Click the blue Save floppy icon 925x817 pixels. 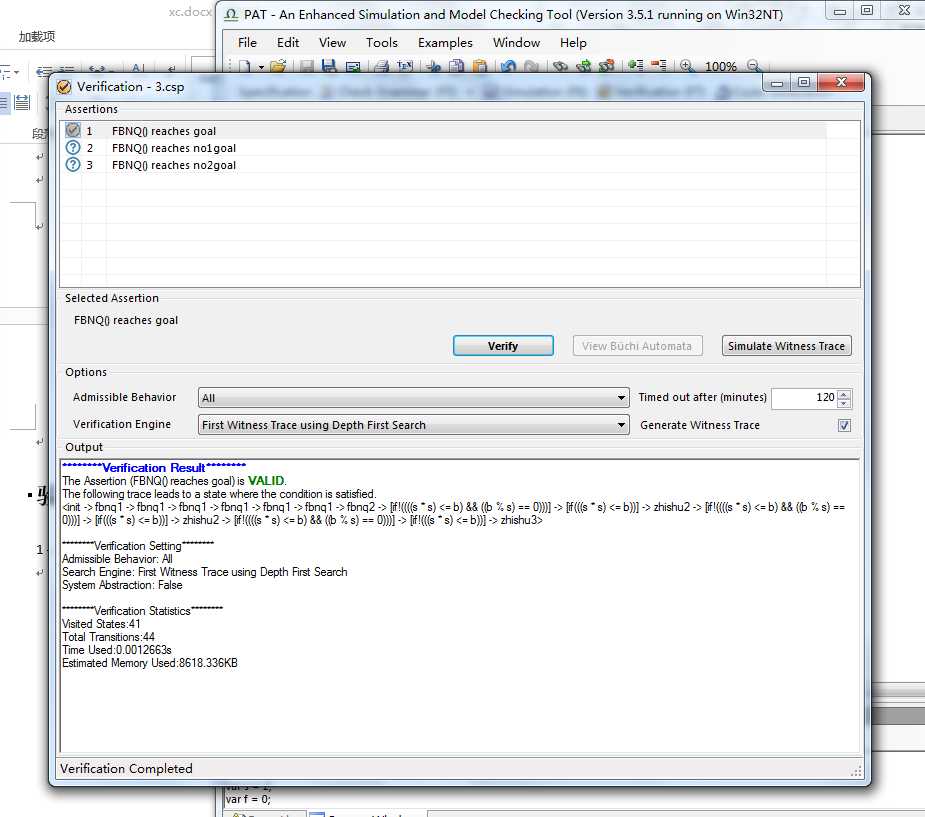tap(329, 66)
